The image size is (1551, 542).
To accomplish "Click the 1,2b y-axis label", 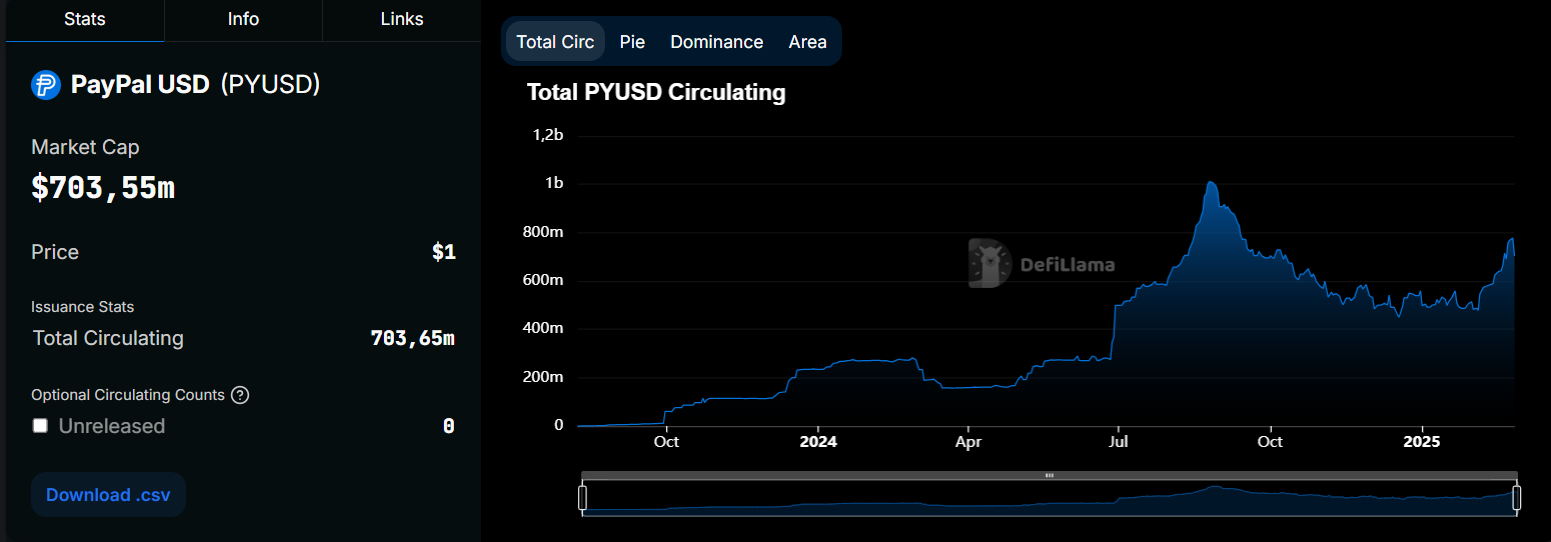I will click(549, 135).
